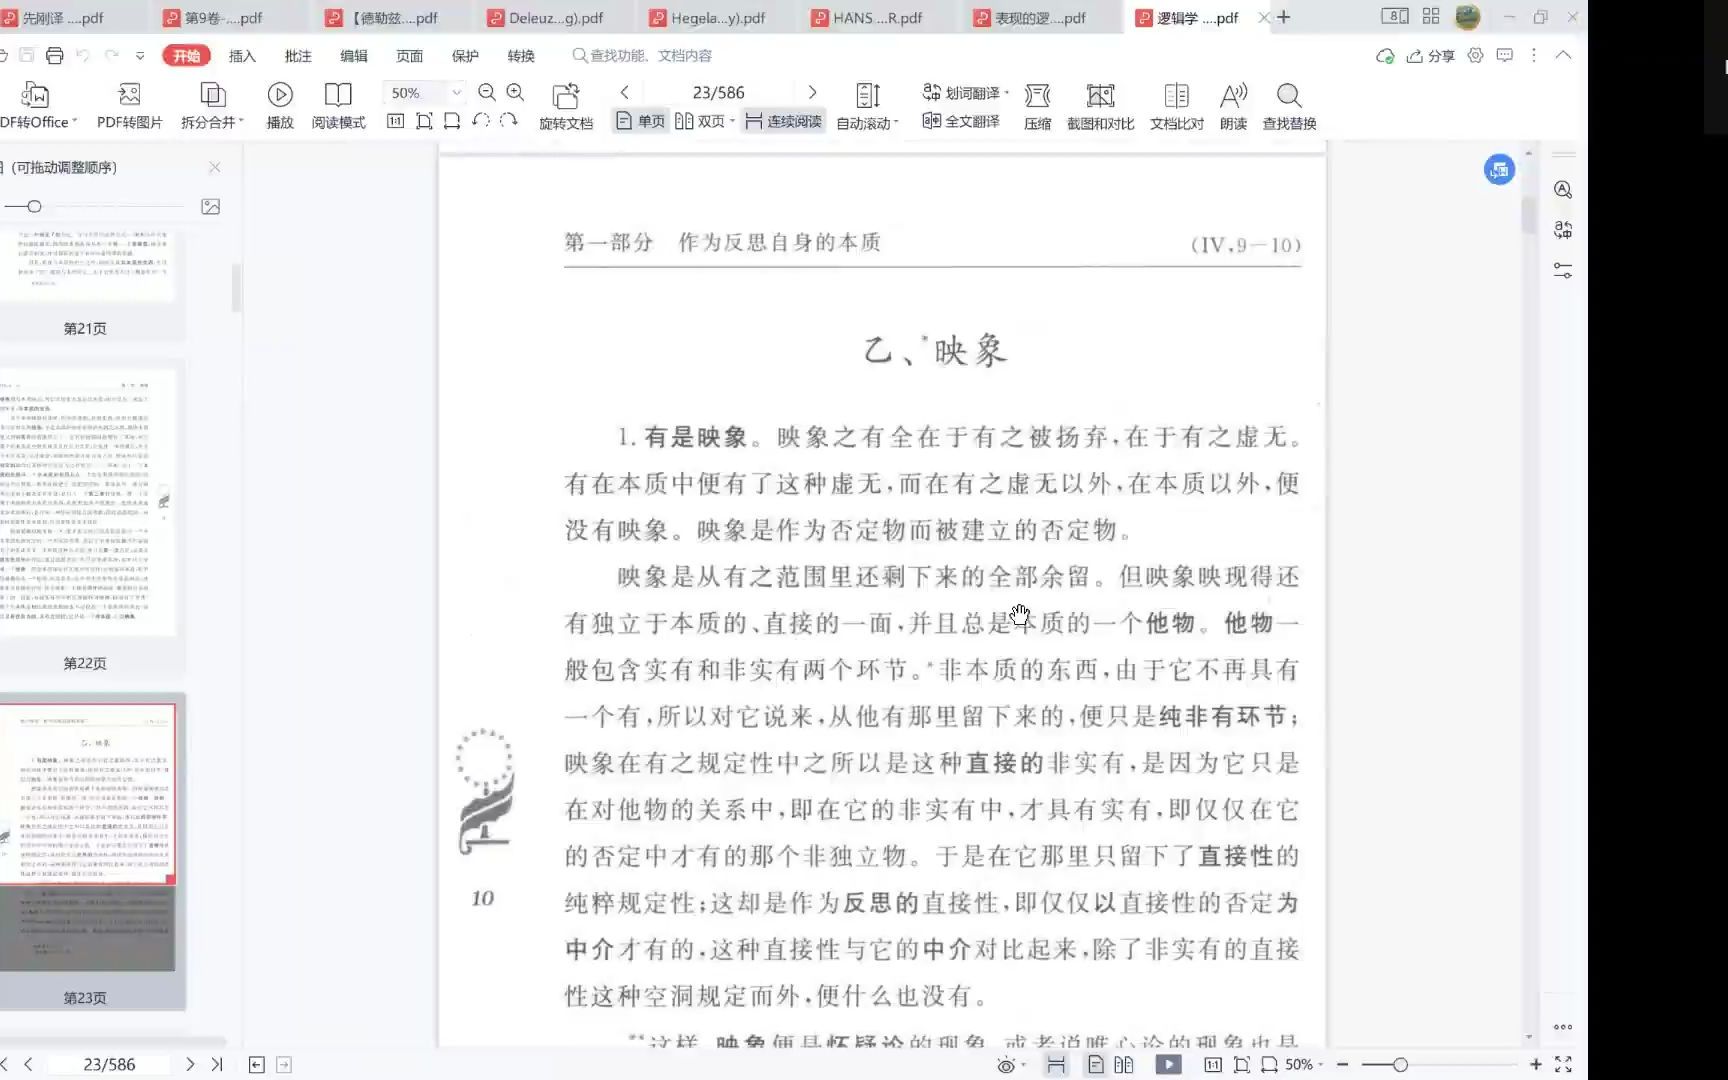Click the 全文翻译 full-text translate button
Viewport: 1728px width, 1080px height.
[961, 121]
